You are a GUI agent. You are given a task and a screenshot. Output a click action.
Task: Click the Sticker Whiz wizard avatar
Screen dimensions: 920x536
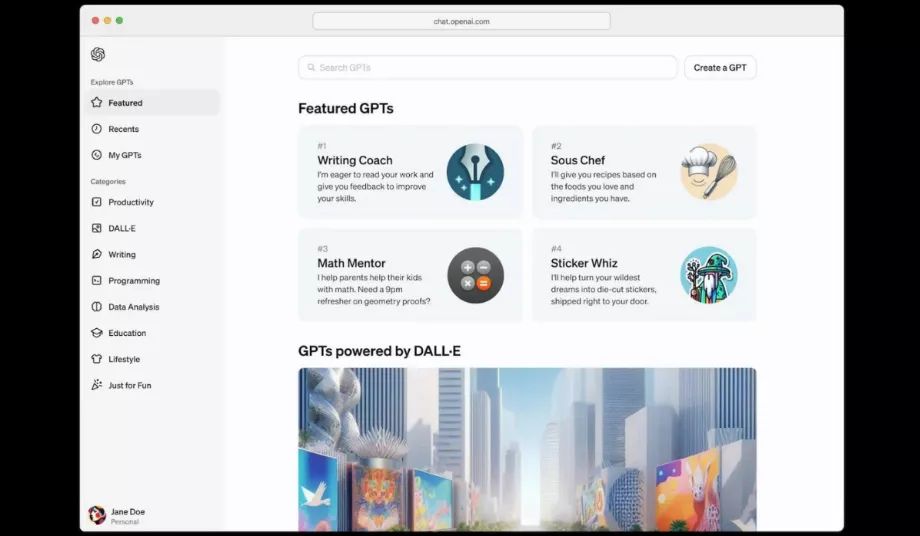pyautogui.click(x=709, y=275)
